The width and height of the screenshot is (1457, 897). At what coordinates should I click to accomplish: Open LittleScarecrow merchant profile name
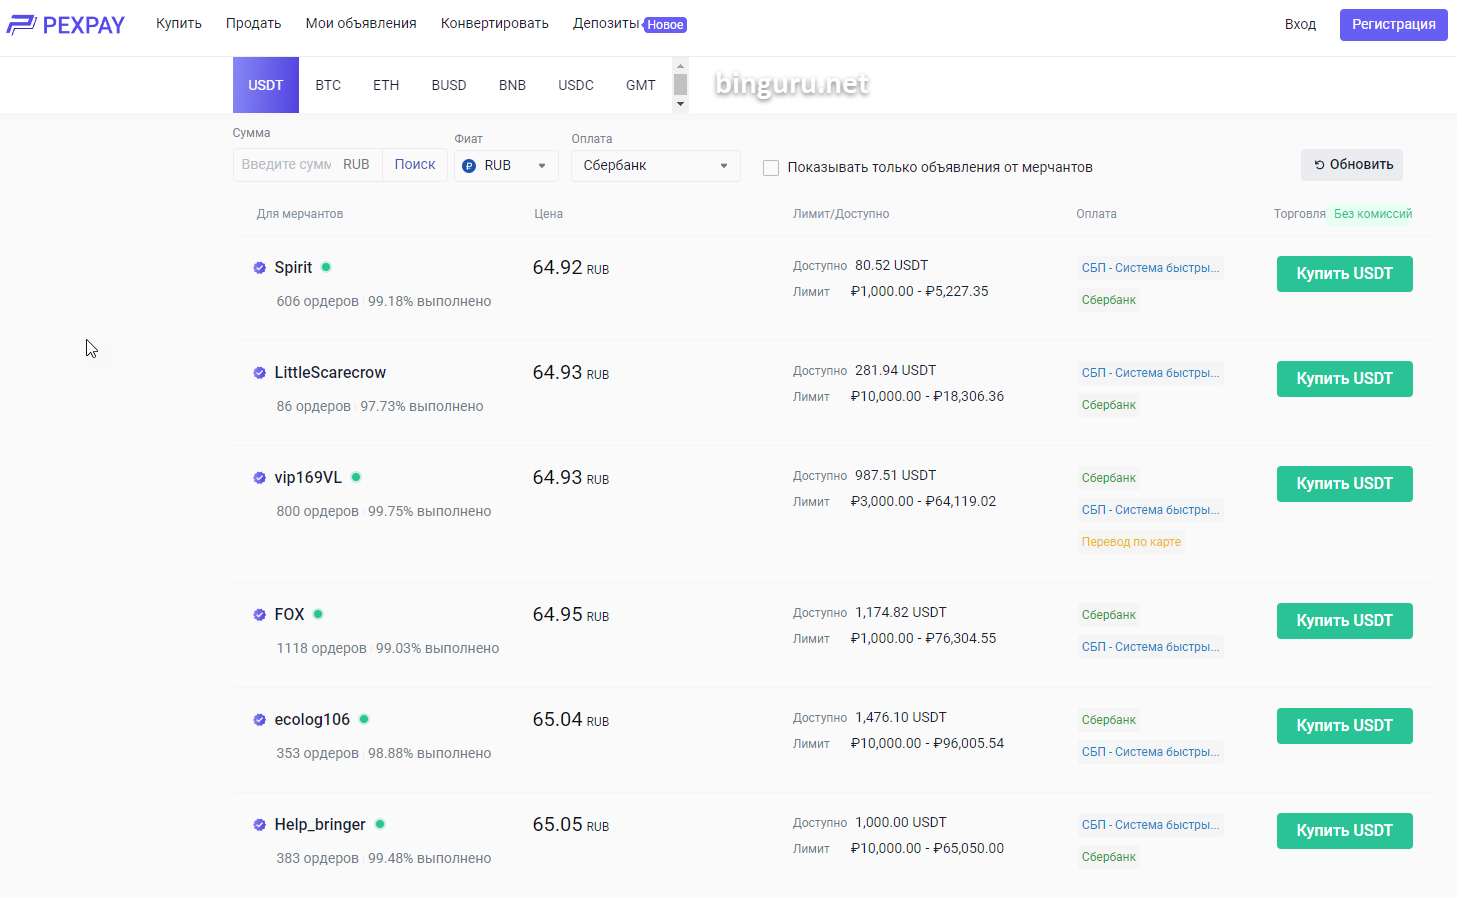coord(330,372)
